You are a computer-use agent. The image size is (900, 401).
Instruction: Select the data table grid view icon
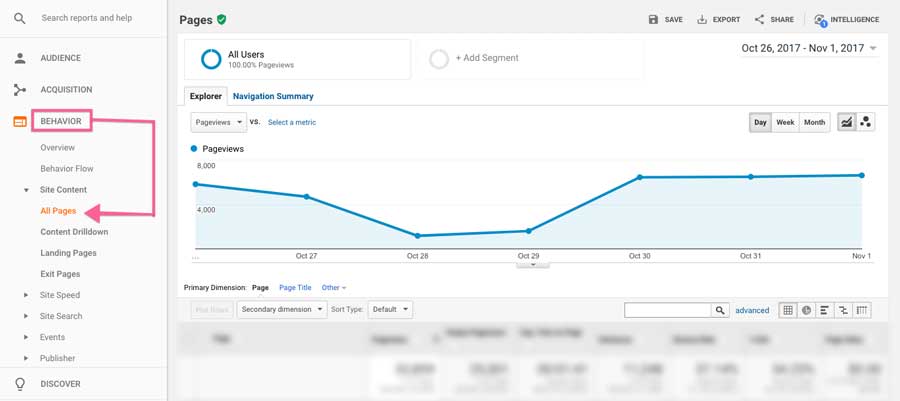coord(788,310)
